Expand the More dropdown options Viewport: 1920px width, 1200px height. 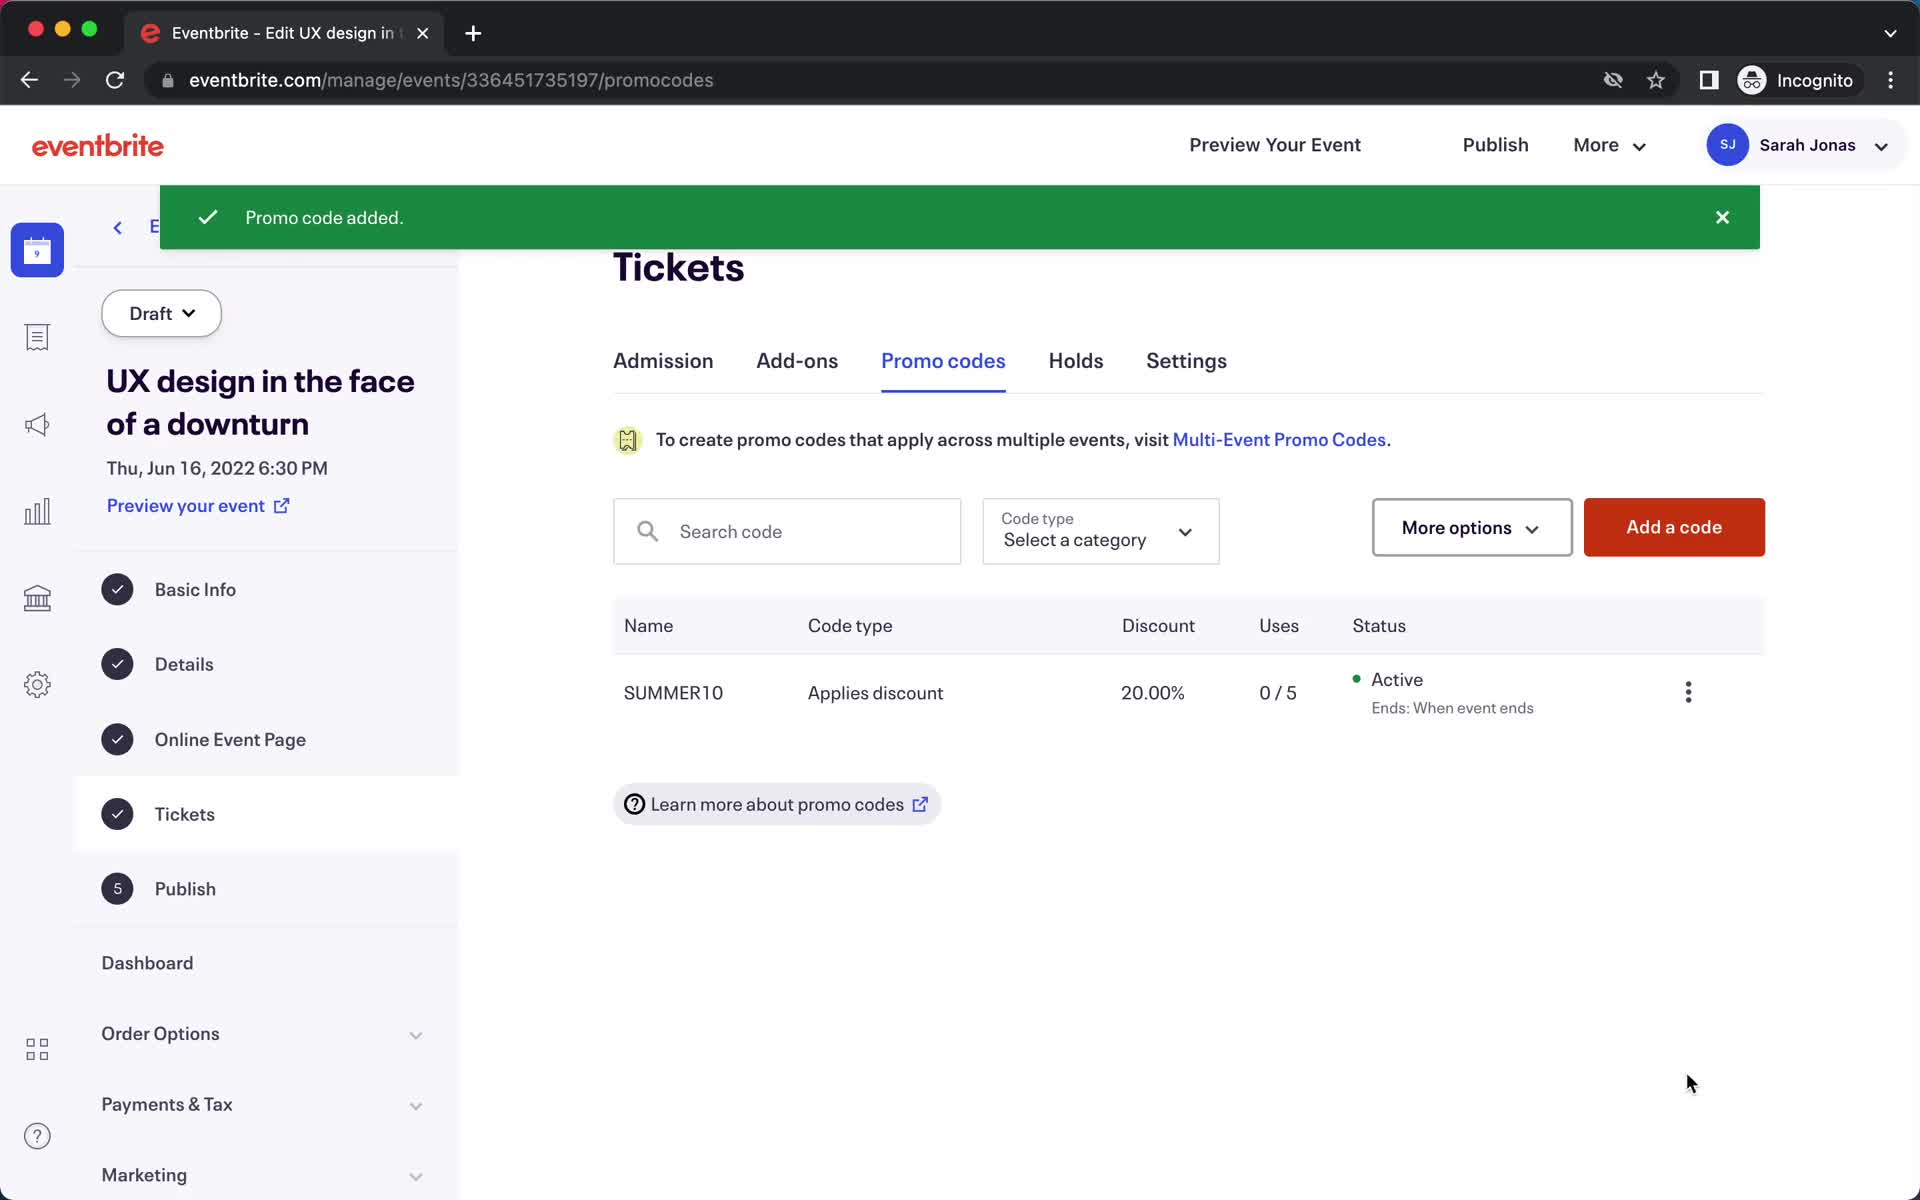coord(1606,144)
